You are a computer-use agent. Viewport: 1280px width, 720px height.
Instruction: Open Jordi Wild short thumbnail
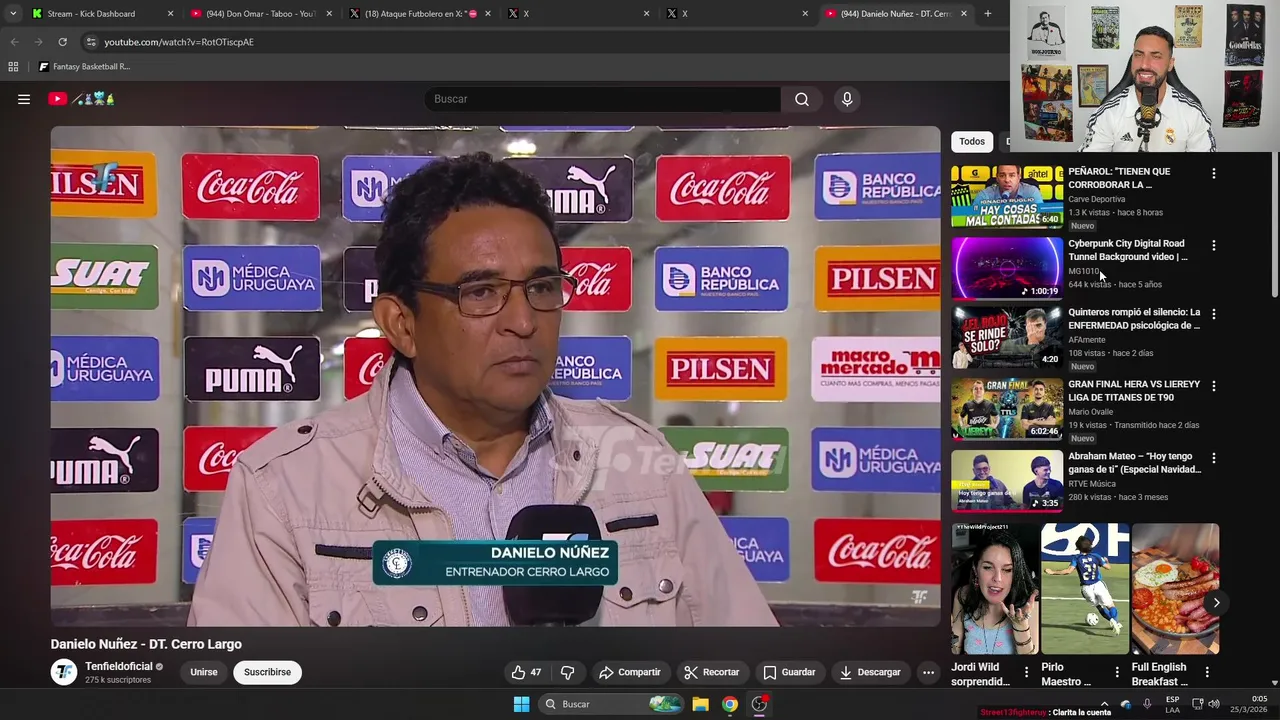(x=995, y=589)
